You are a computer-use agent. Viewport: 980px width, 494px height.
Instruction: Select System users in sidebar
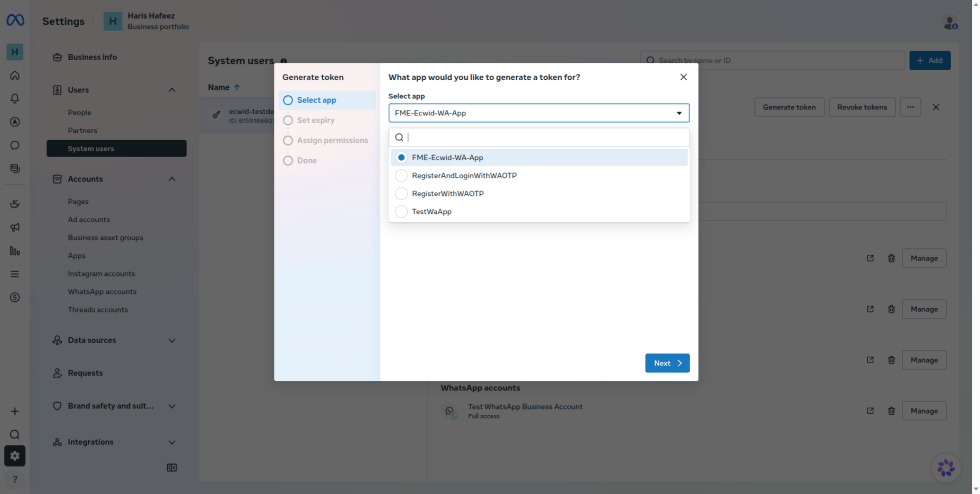[116, 148]
